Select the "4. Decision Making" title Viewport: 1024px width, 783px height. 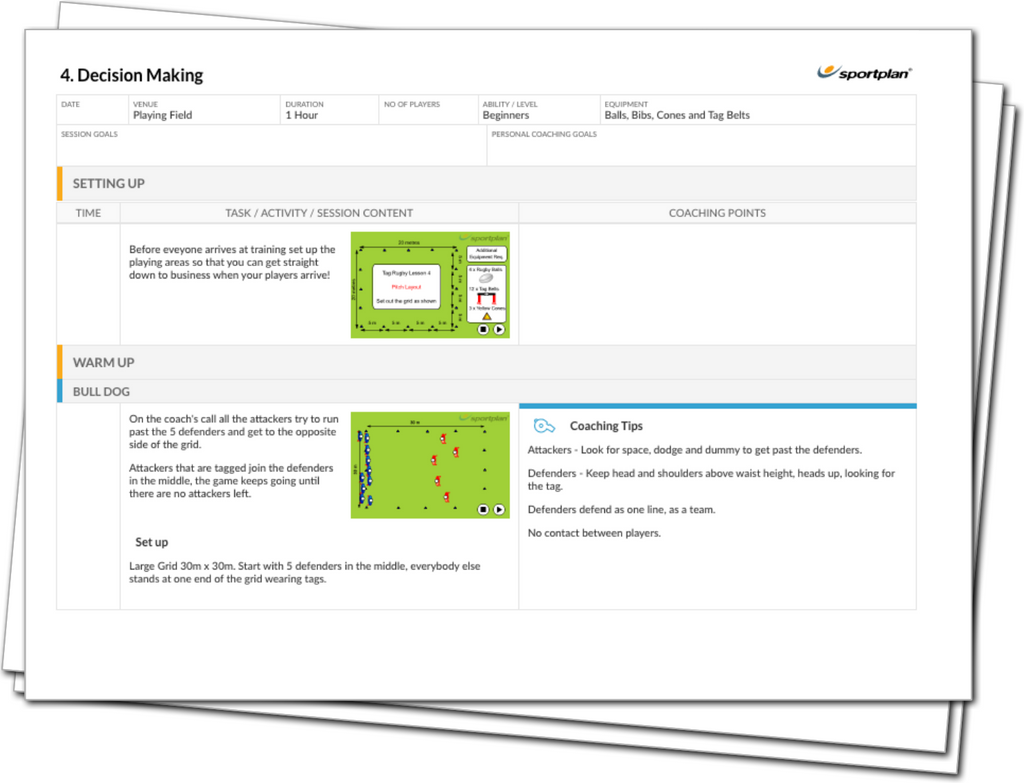click(131, 75)
